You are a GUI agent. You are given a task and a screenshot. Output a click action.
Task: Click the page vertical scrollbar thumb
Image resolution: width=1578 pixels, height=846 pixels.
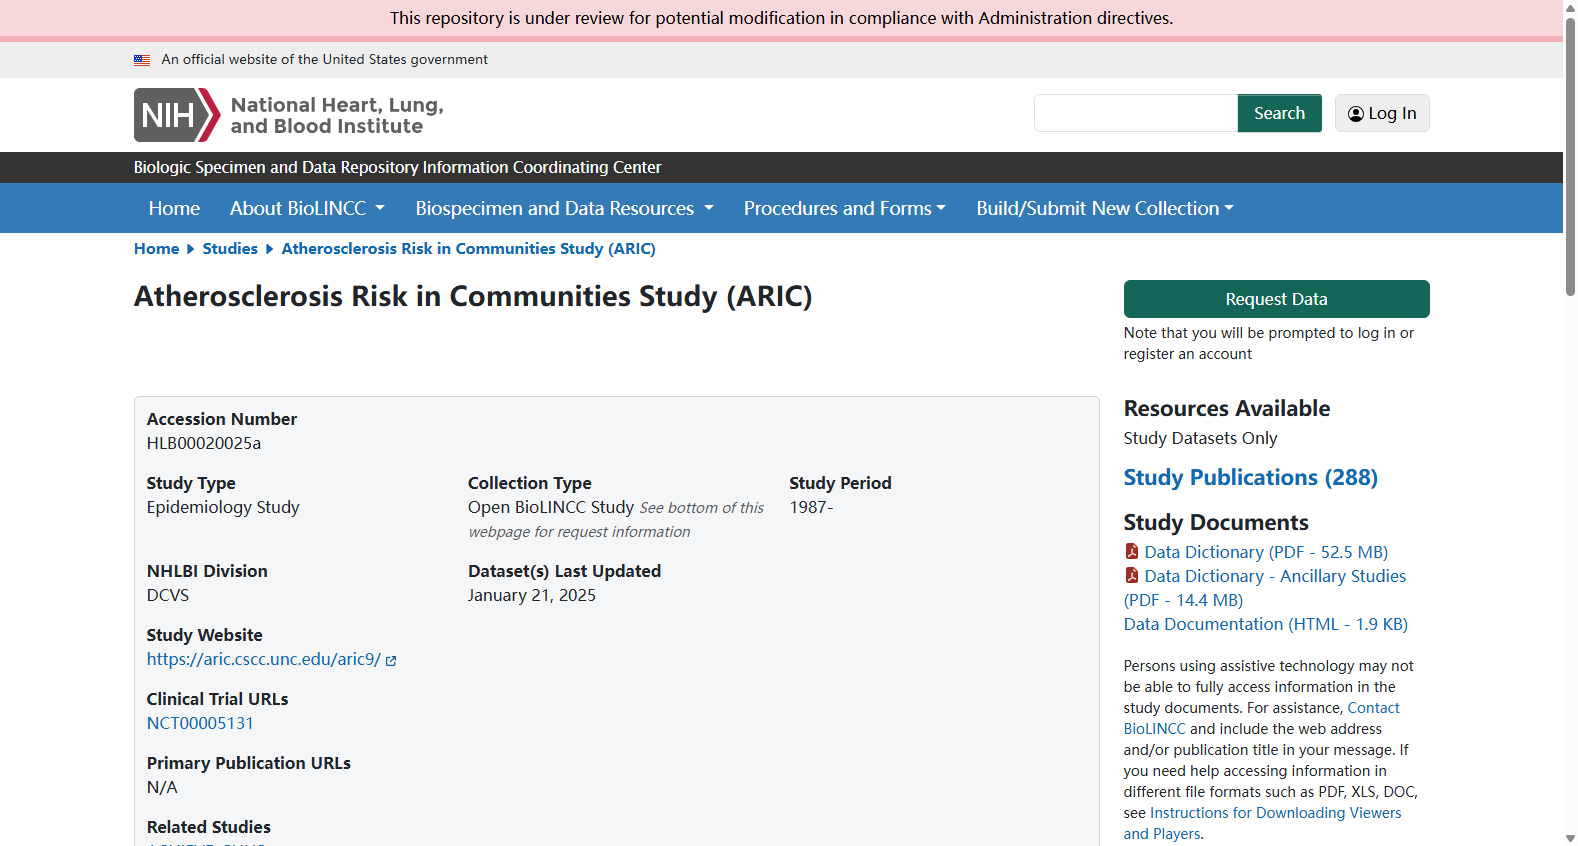(1570, 157)
